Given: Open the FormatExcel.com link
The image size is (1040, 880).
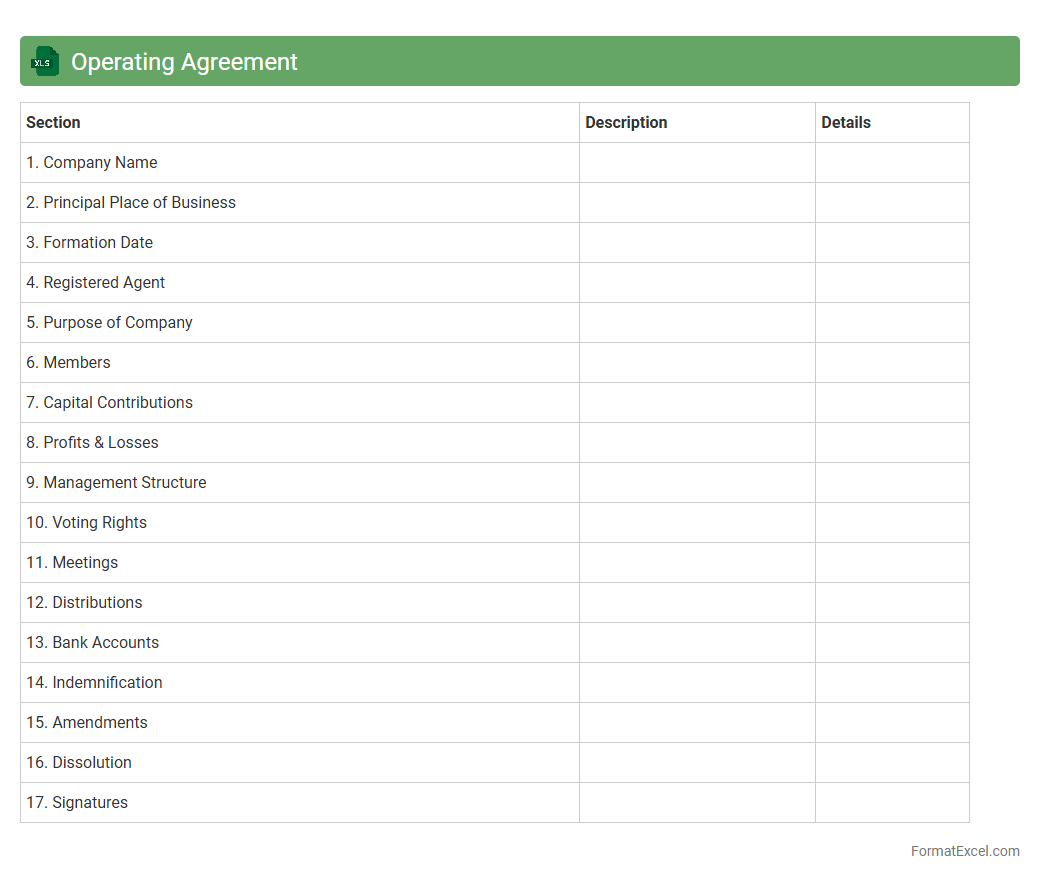Looking at the screenshot, I should click(x=964, y=851).
